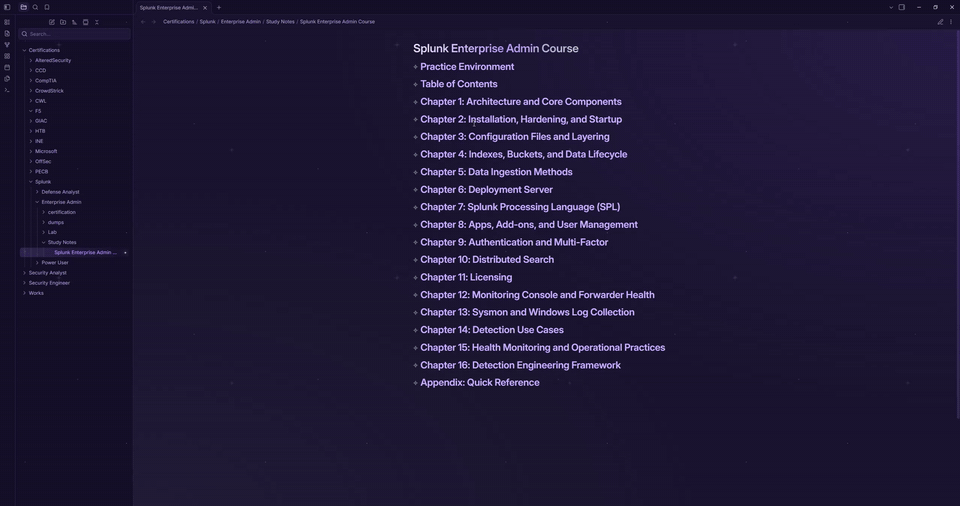The width and height of the screenshot is (960, 506).
Task: Open the dumps folder
Action: tap(56, 222)
